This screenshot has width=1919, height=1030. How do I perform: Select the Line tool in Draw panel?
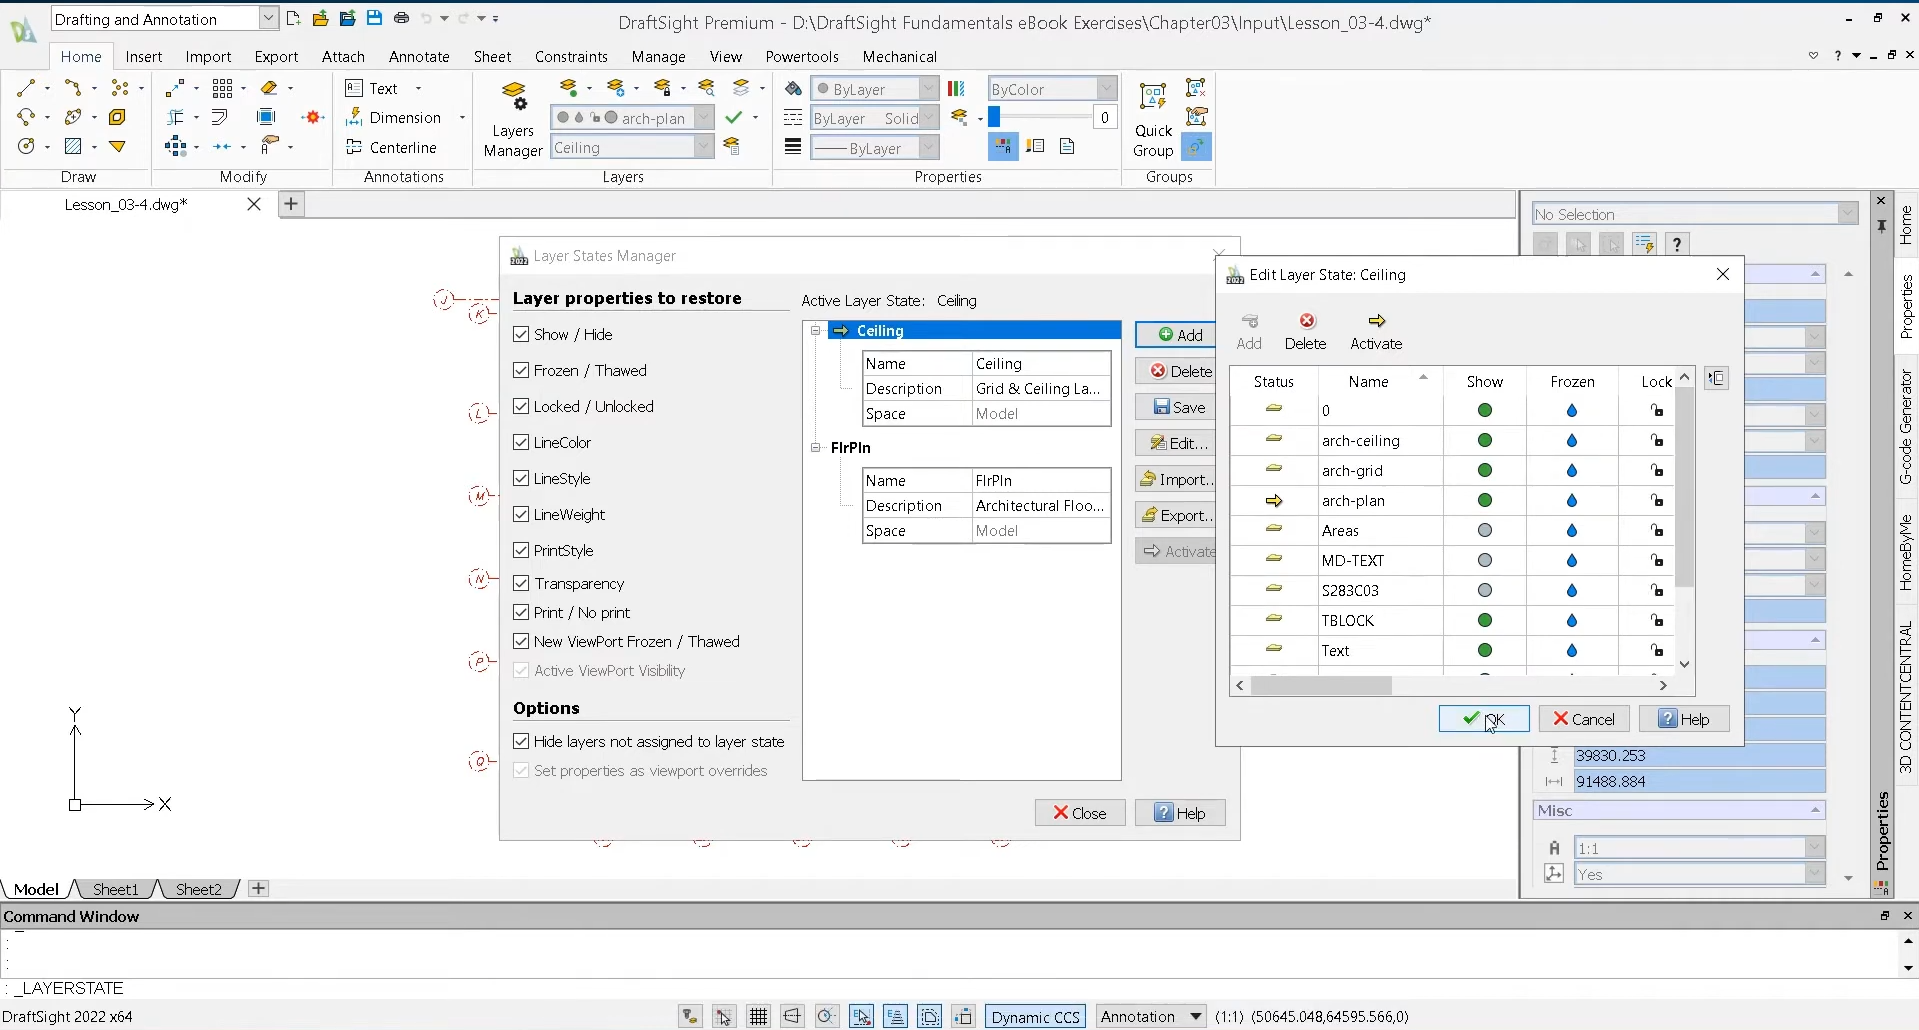pyautogui.click(x=25, y=87)
